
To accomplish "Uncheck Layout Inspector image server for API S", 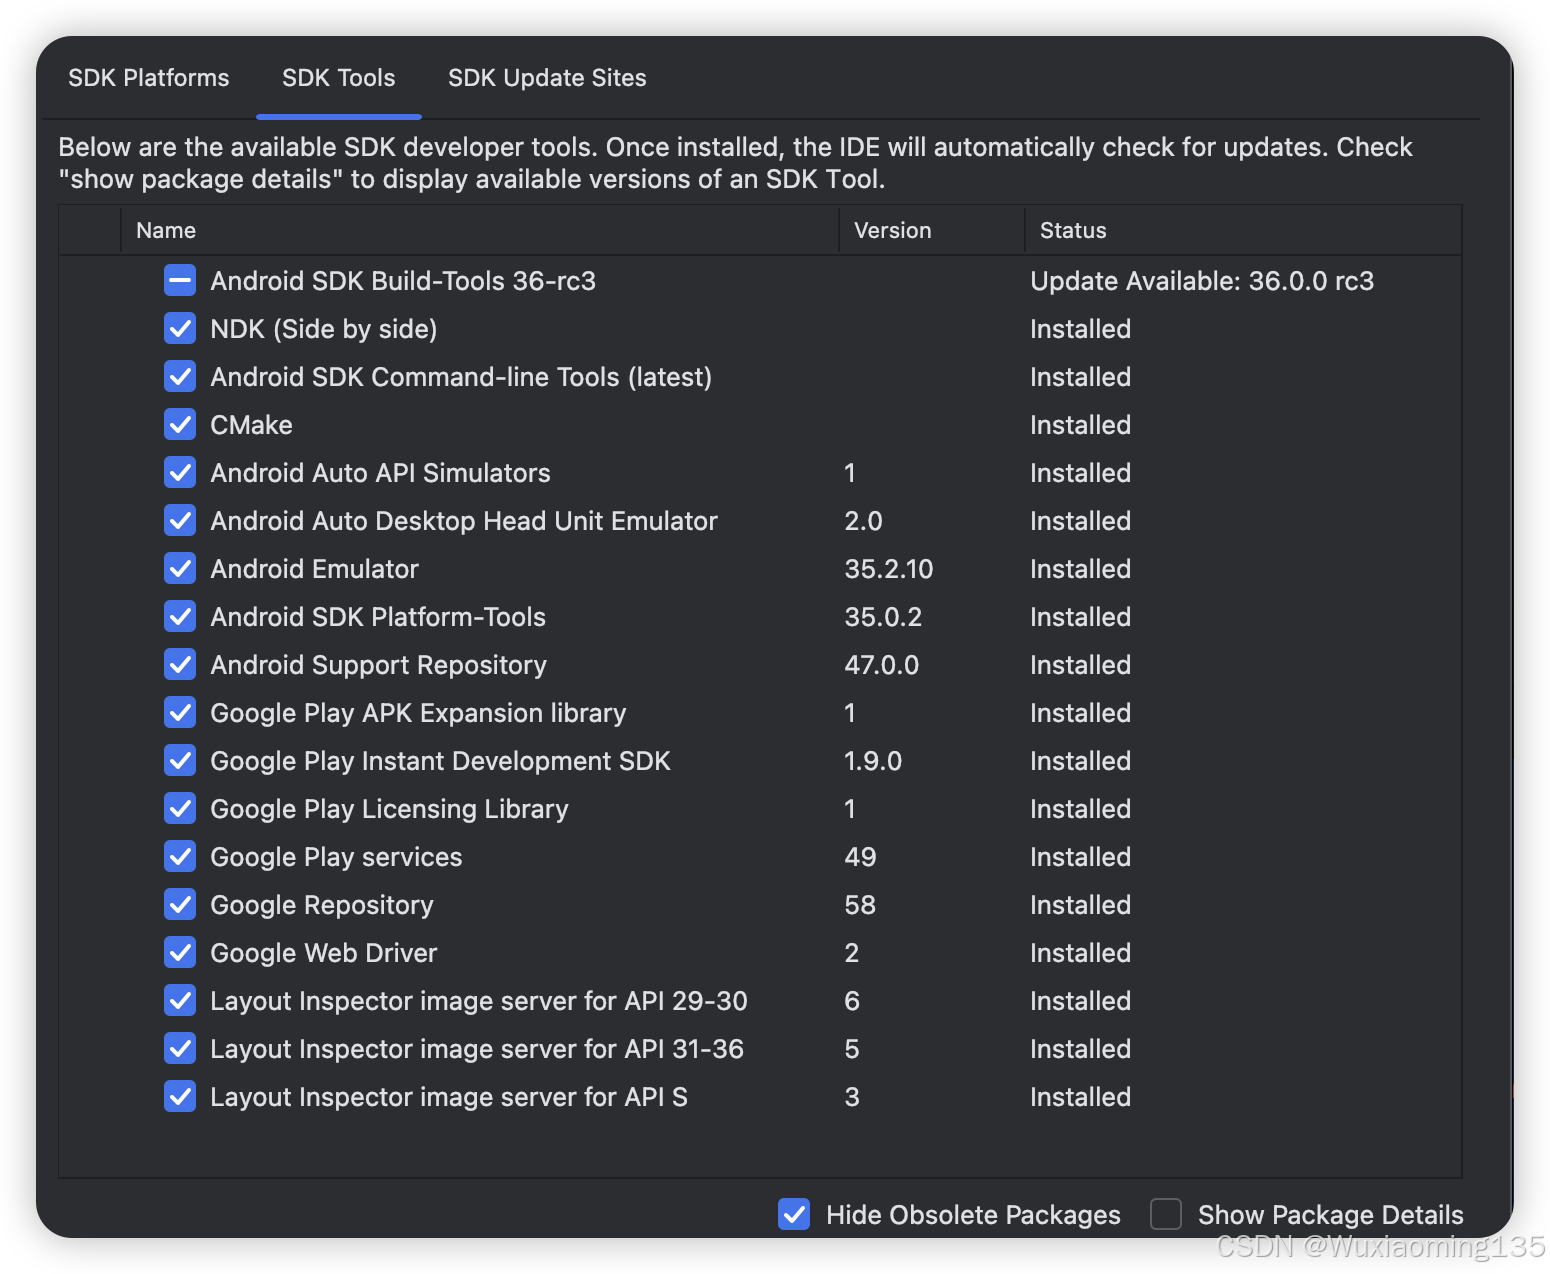I will coord(180,1097).
